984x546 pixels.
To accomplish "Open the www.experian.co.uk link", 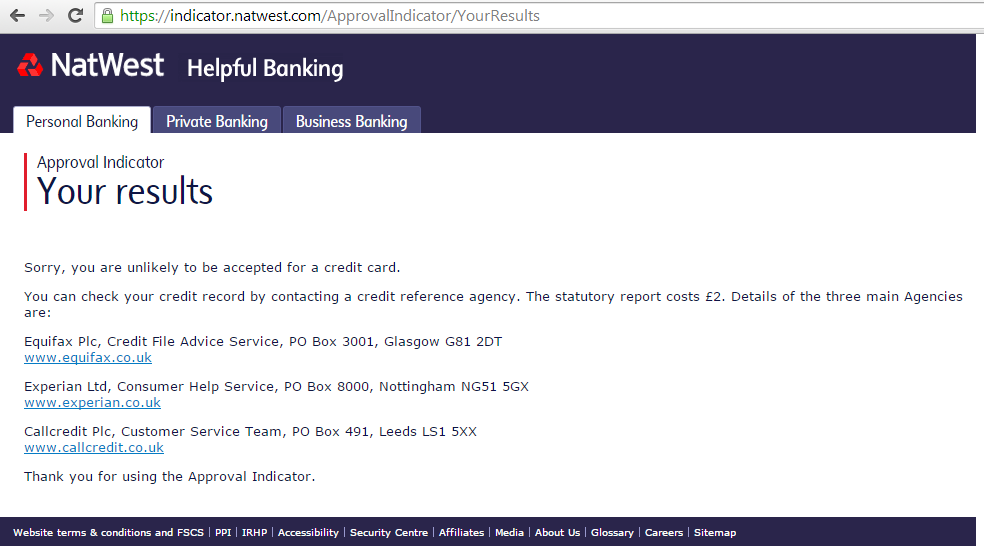I will [x=92, y=403].
